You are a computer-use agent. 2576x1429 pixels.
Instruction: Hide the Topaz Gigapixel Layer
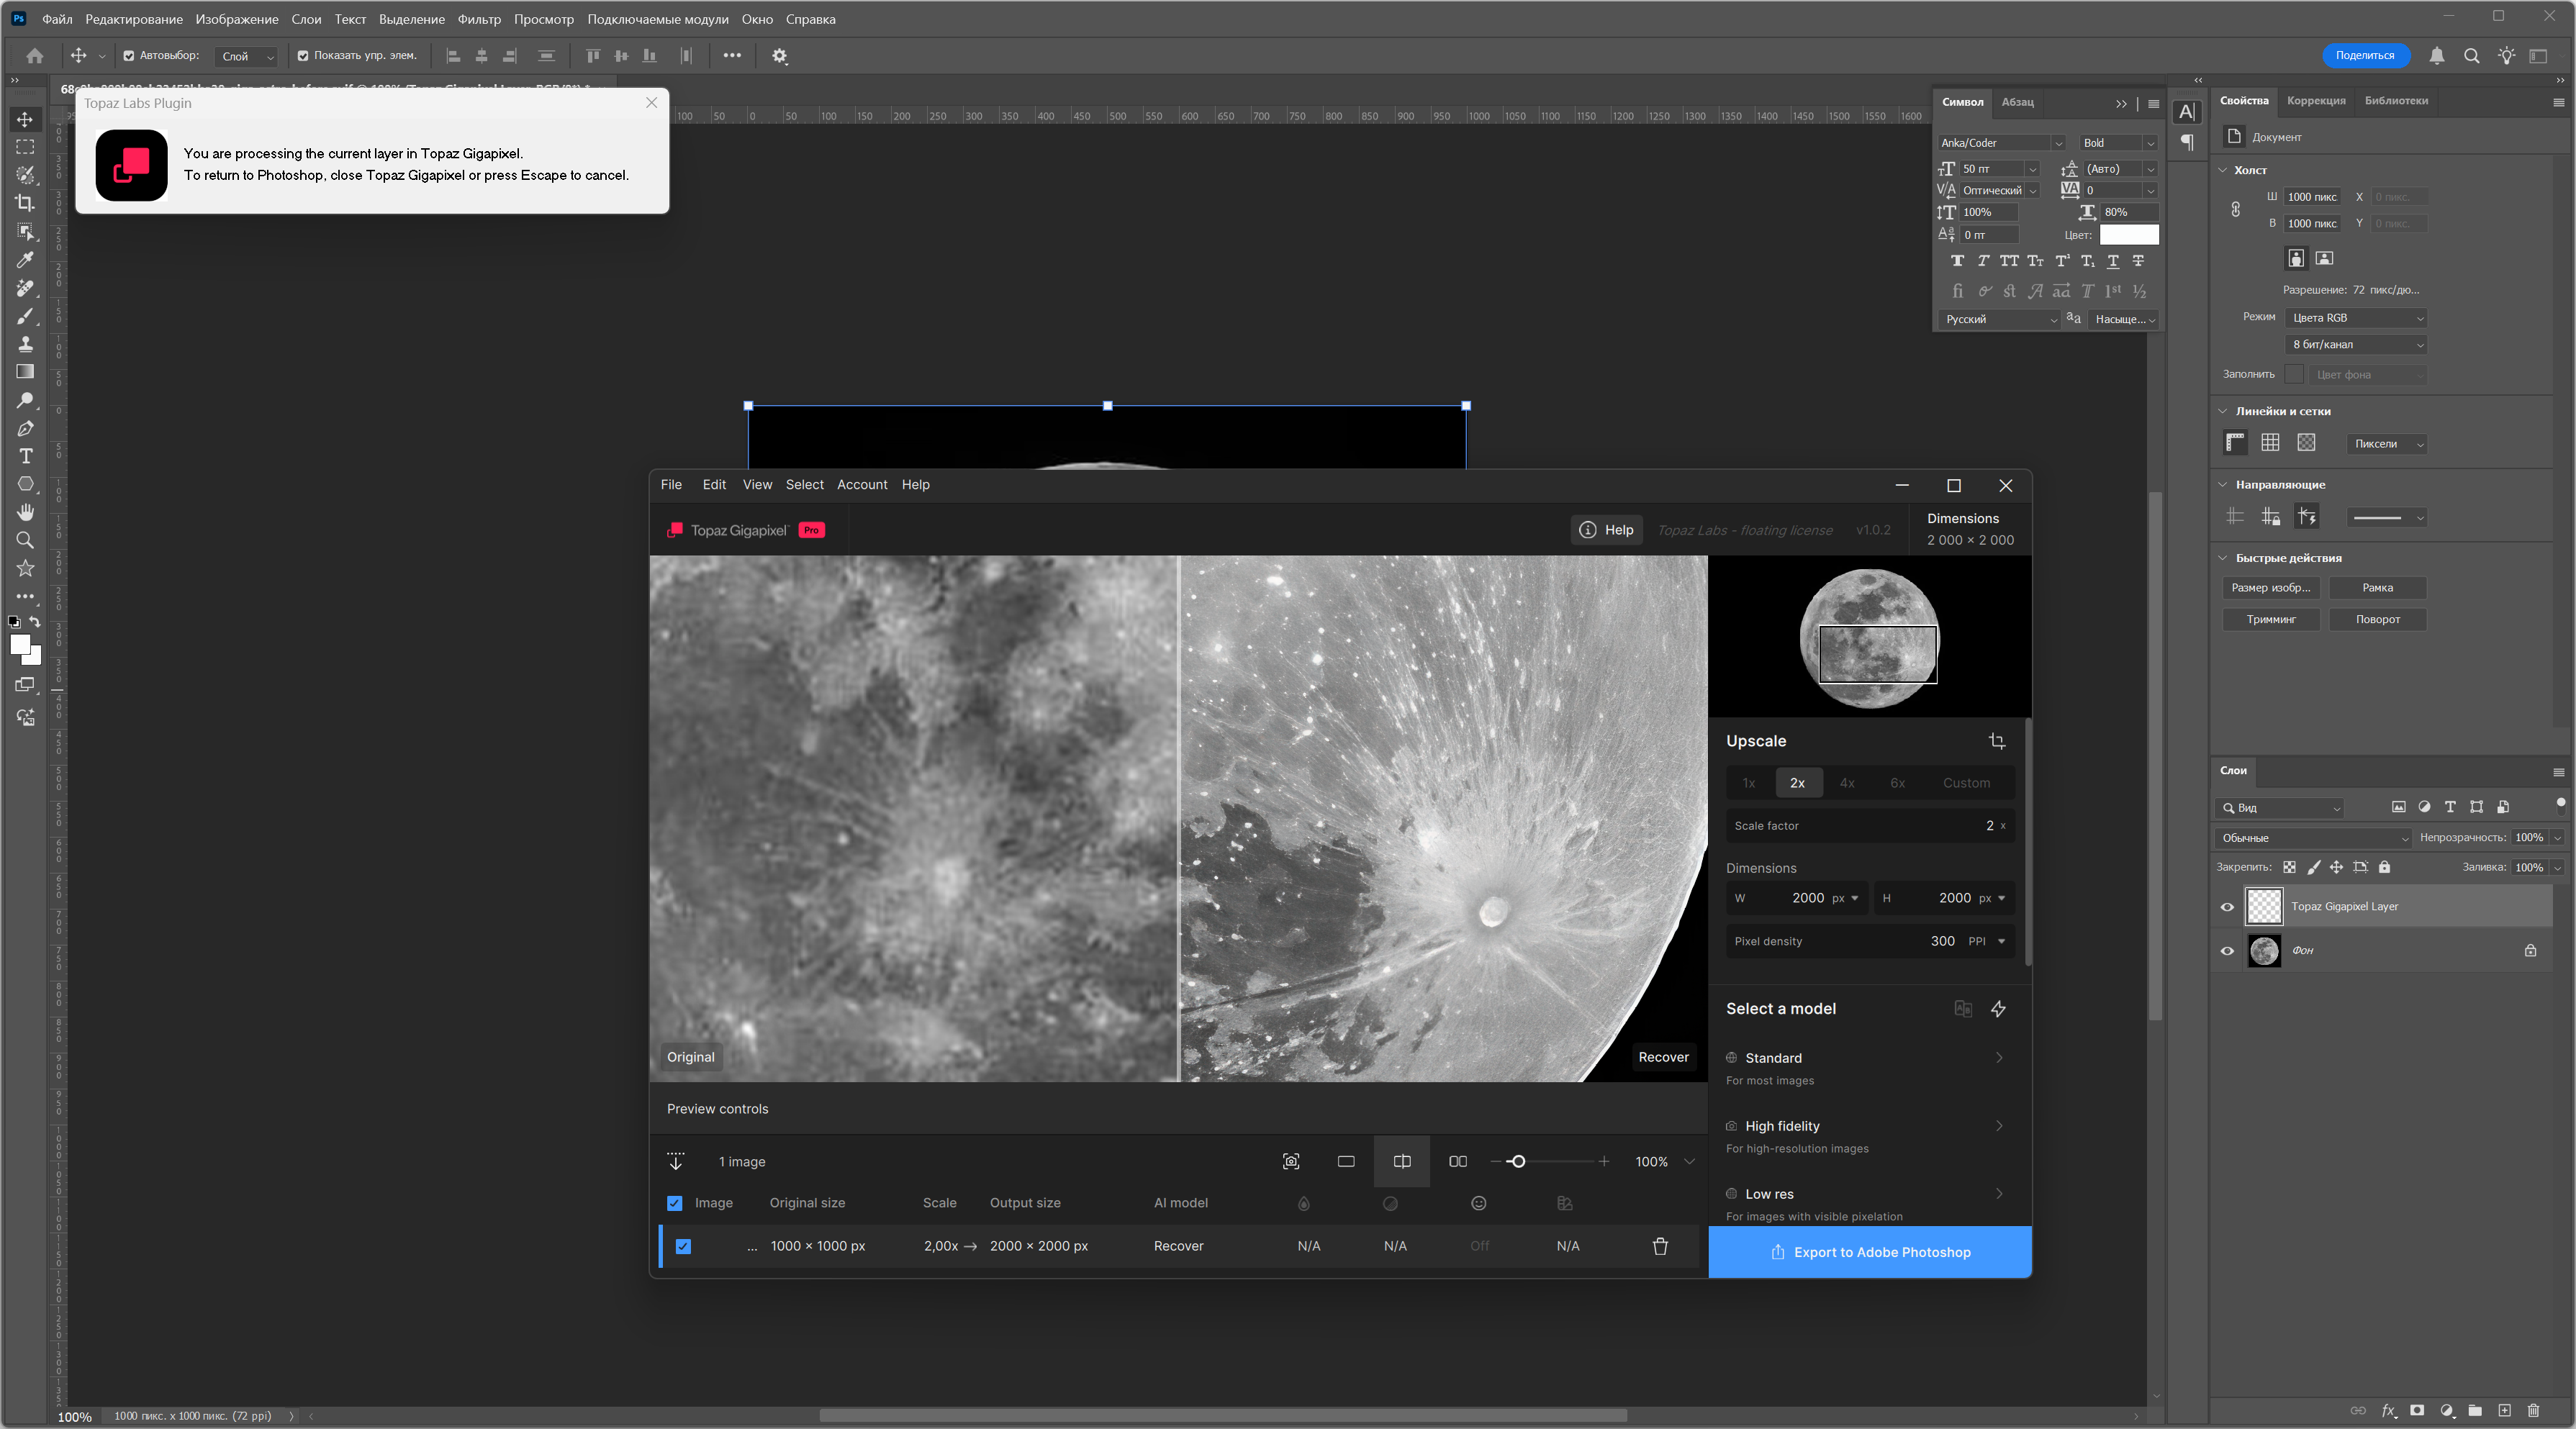click(x=2227, y=907)
